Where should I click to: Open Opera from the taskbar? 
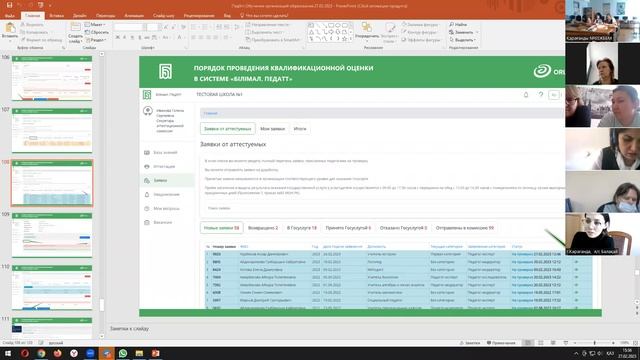coord(24,353)
